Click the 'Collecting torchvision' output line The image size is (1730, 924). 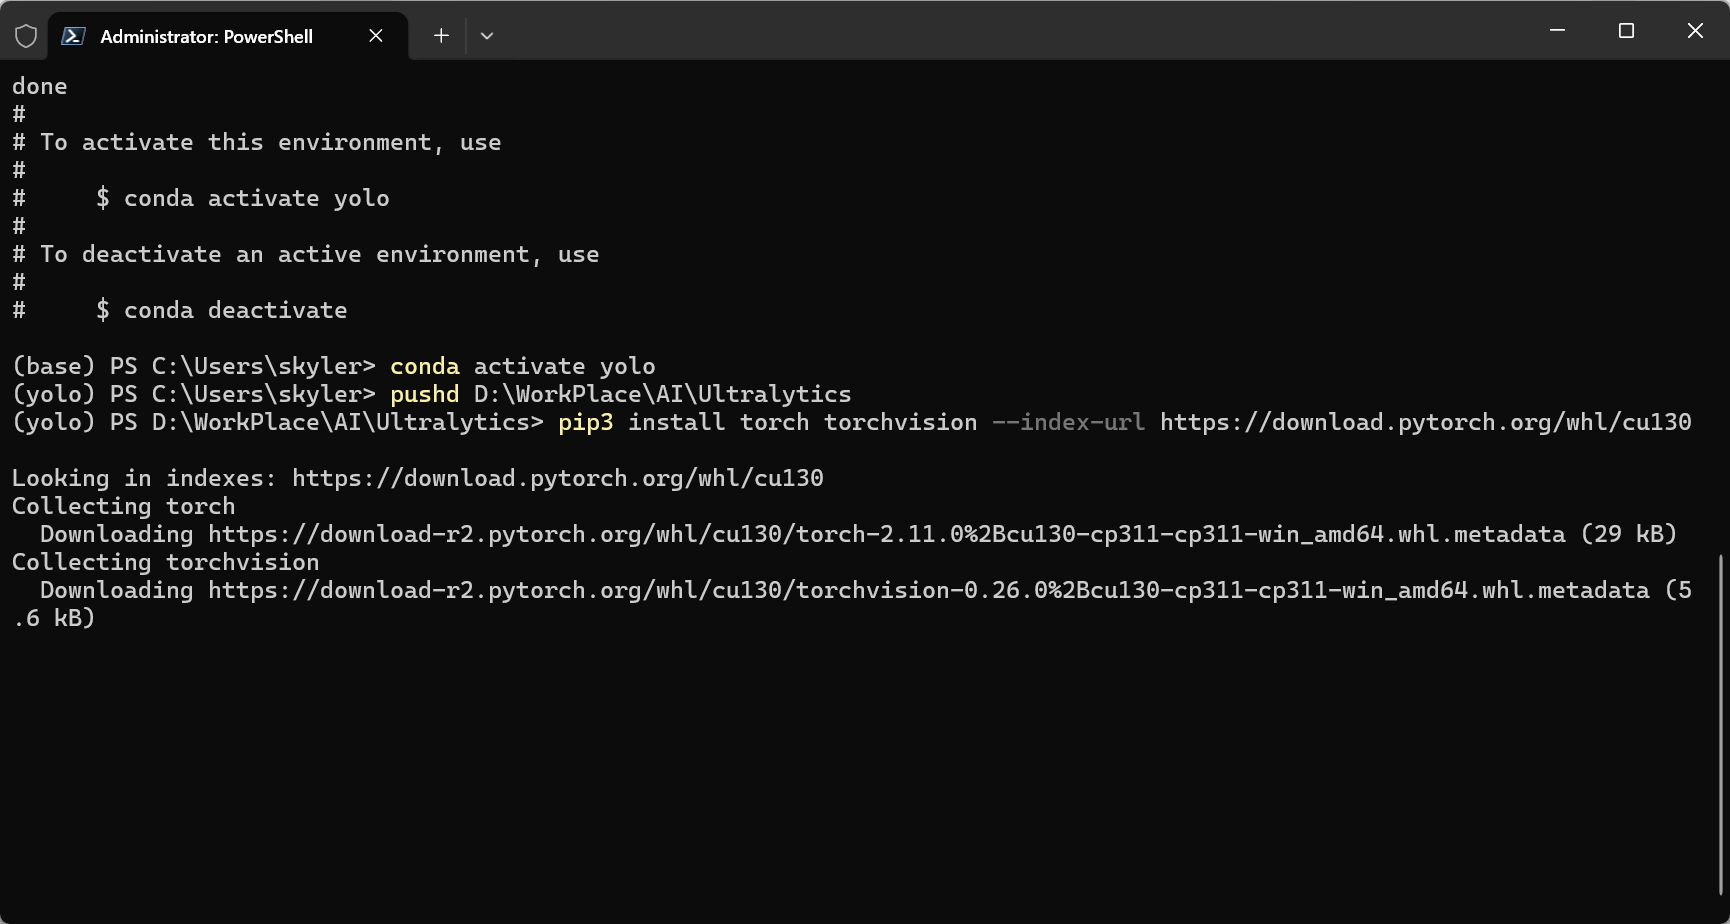(166, 562)
